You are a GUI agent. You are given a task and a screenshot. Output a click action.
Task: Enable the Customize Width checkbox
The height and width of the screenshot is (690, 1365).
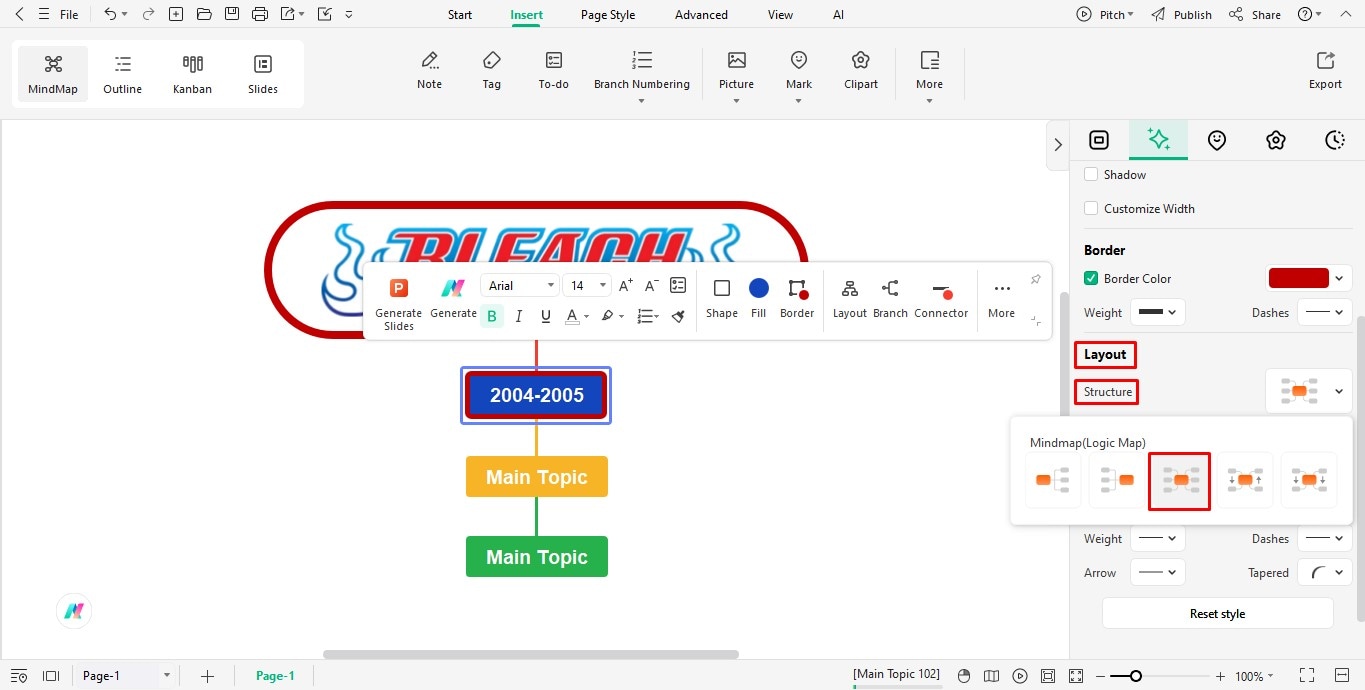tap(1091, 208)
